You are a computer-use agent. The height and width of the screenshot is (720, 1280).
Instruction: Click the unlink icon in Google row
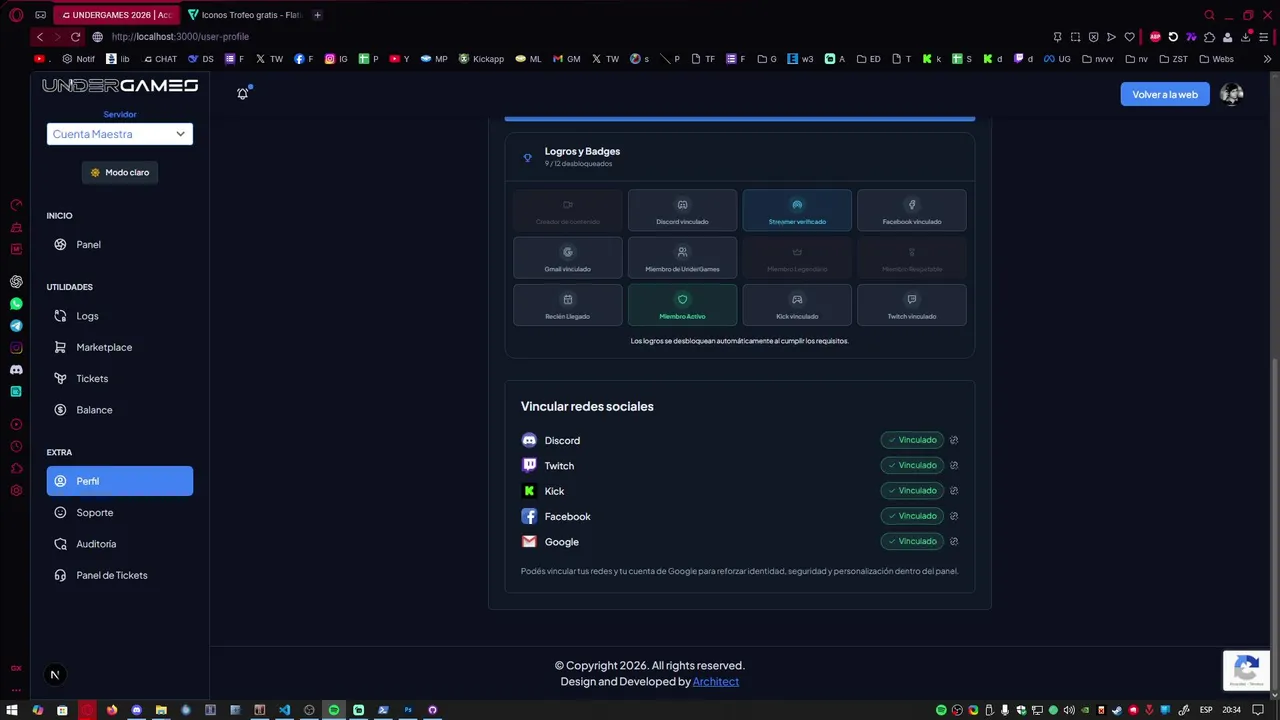click(954, 541)
